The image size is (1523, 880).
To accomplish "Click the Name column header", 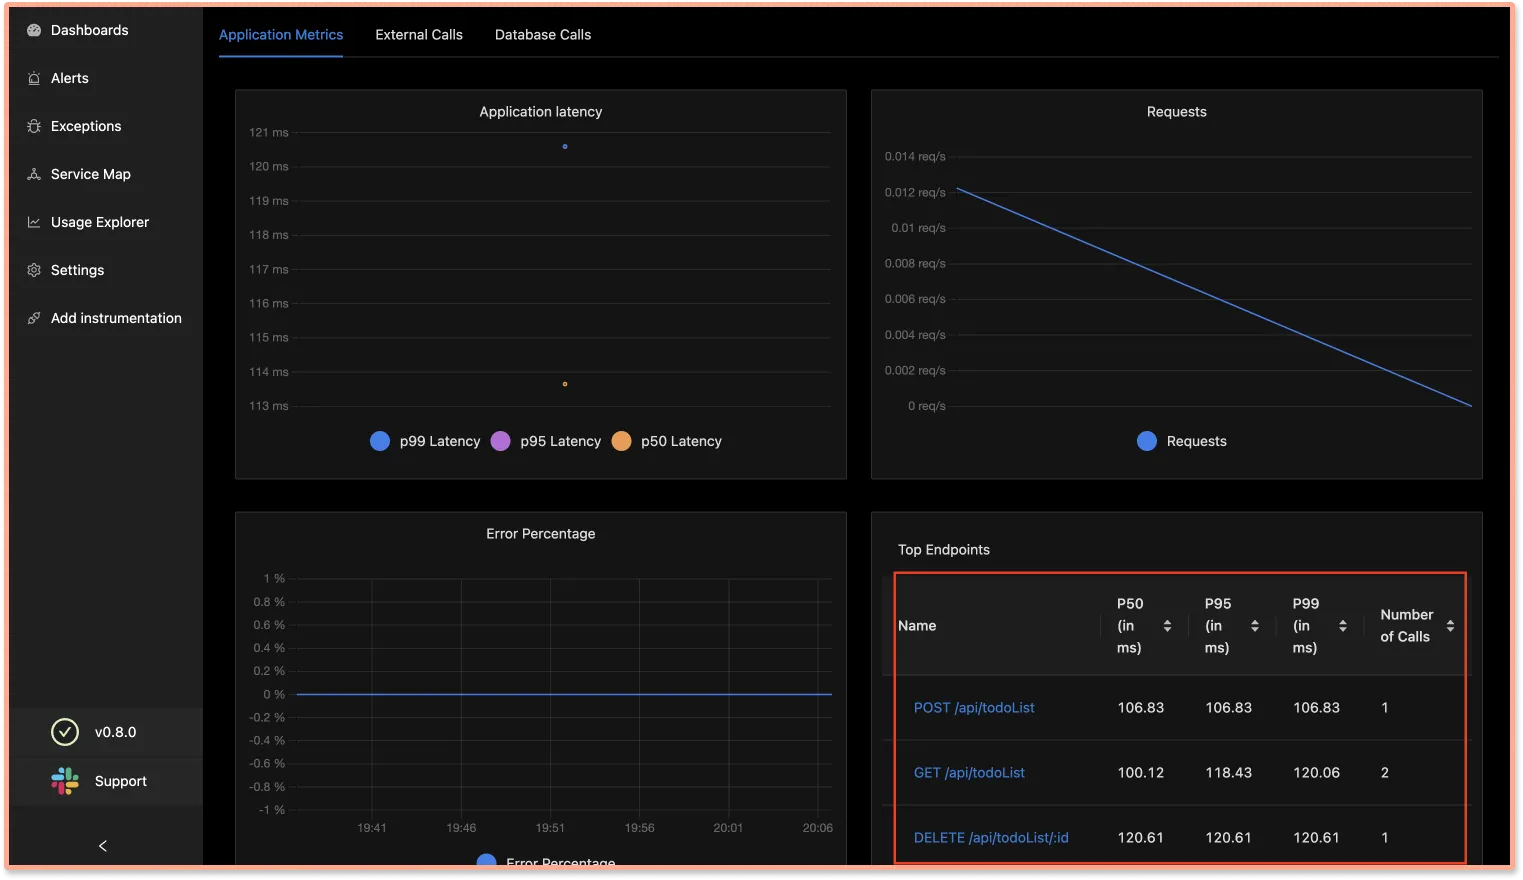I will [x=917, y=626].
